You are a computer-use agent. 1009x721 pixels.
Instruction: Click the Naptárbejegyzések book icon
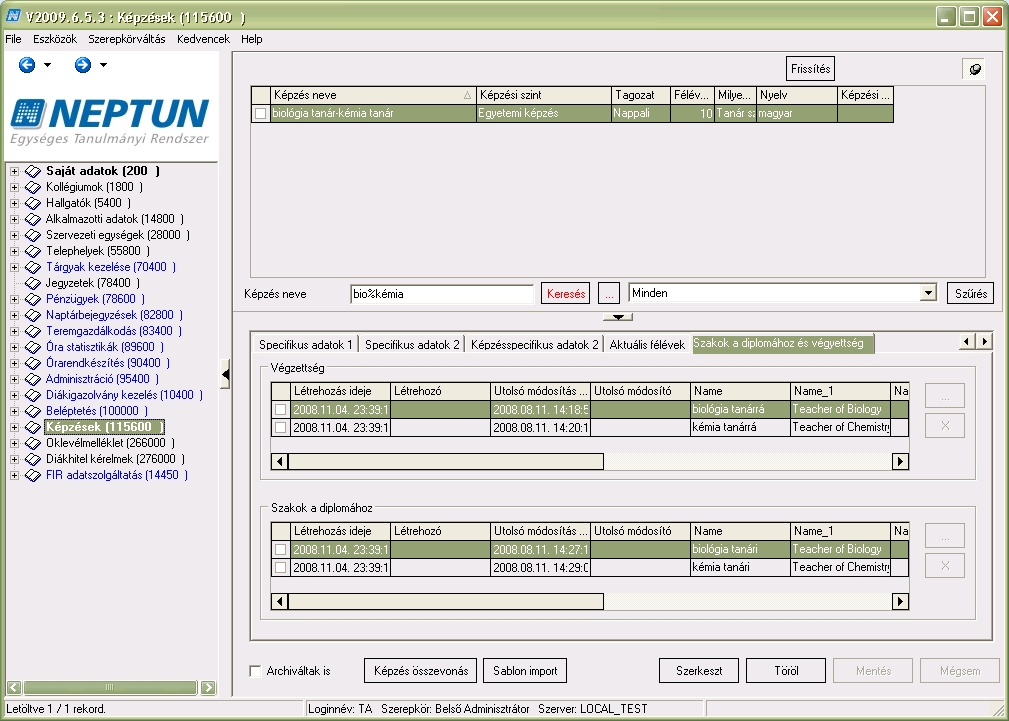coord(33,315)
